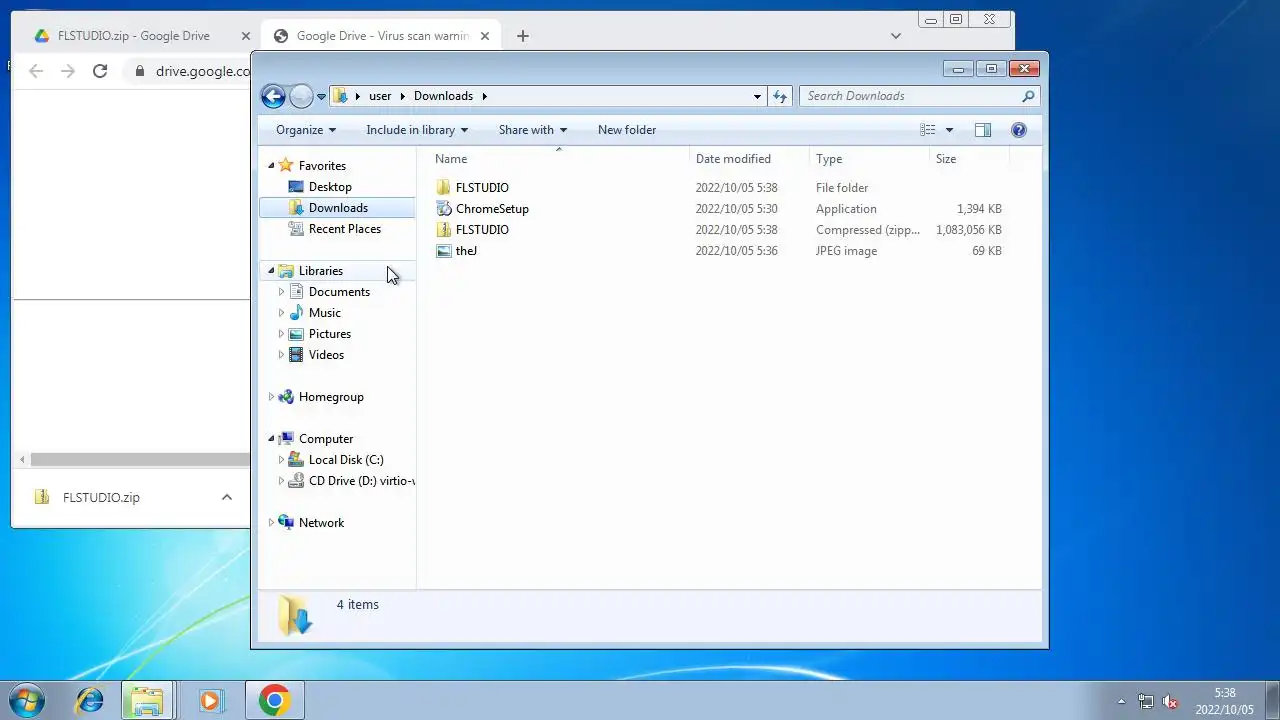Collapse the Favorites tree group
This screenshot has width=1280, height=720.
(271, 166)
